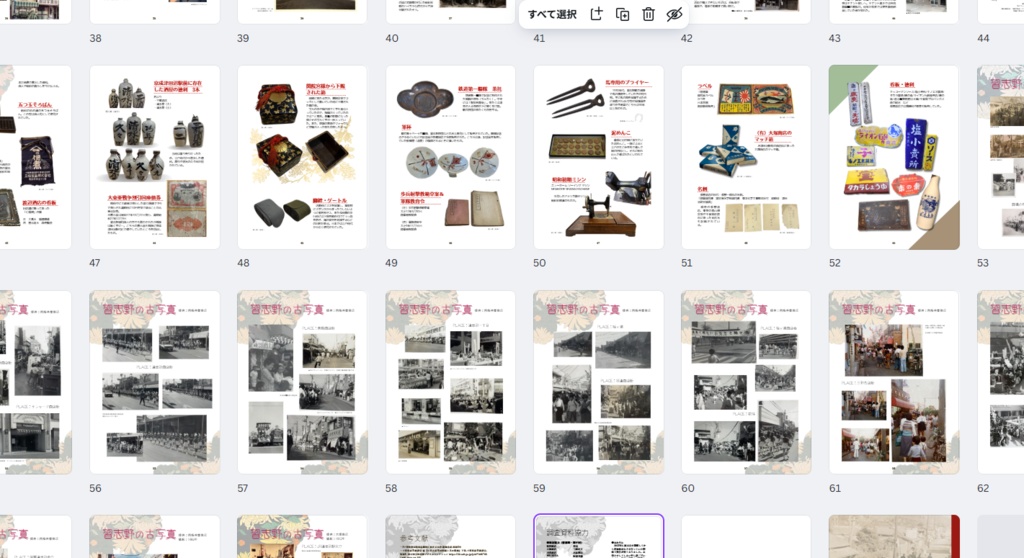
Task: Select the blank white page thumbnail in bottom row
Action: click(746, 536)
